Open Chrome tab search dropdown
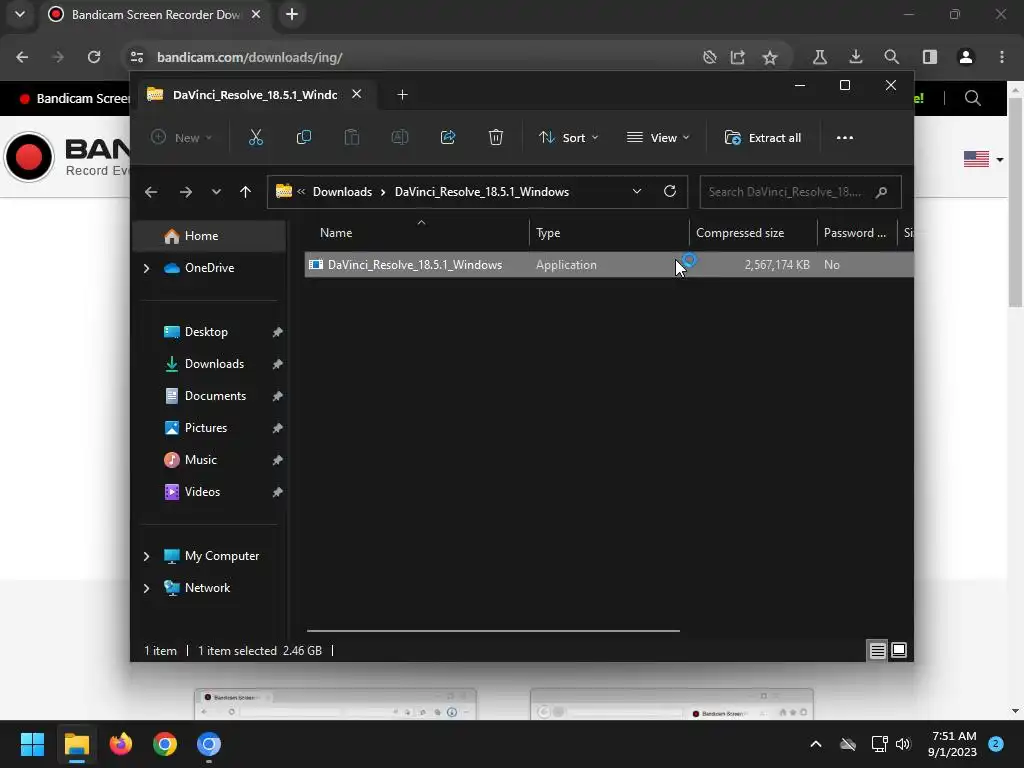Screen dimensions: 1024x768 coord(20,14)
